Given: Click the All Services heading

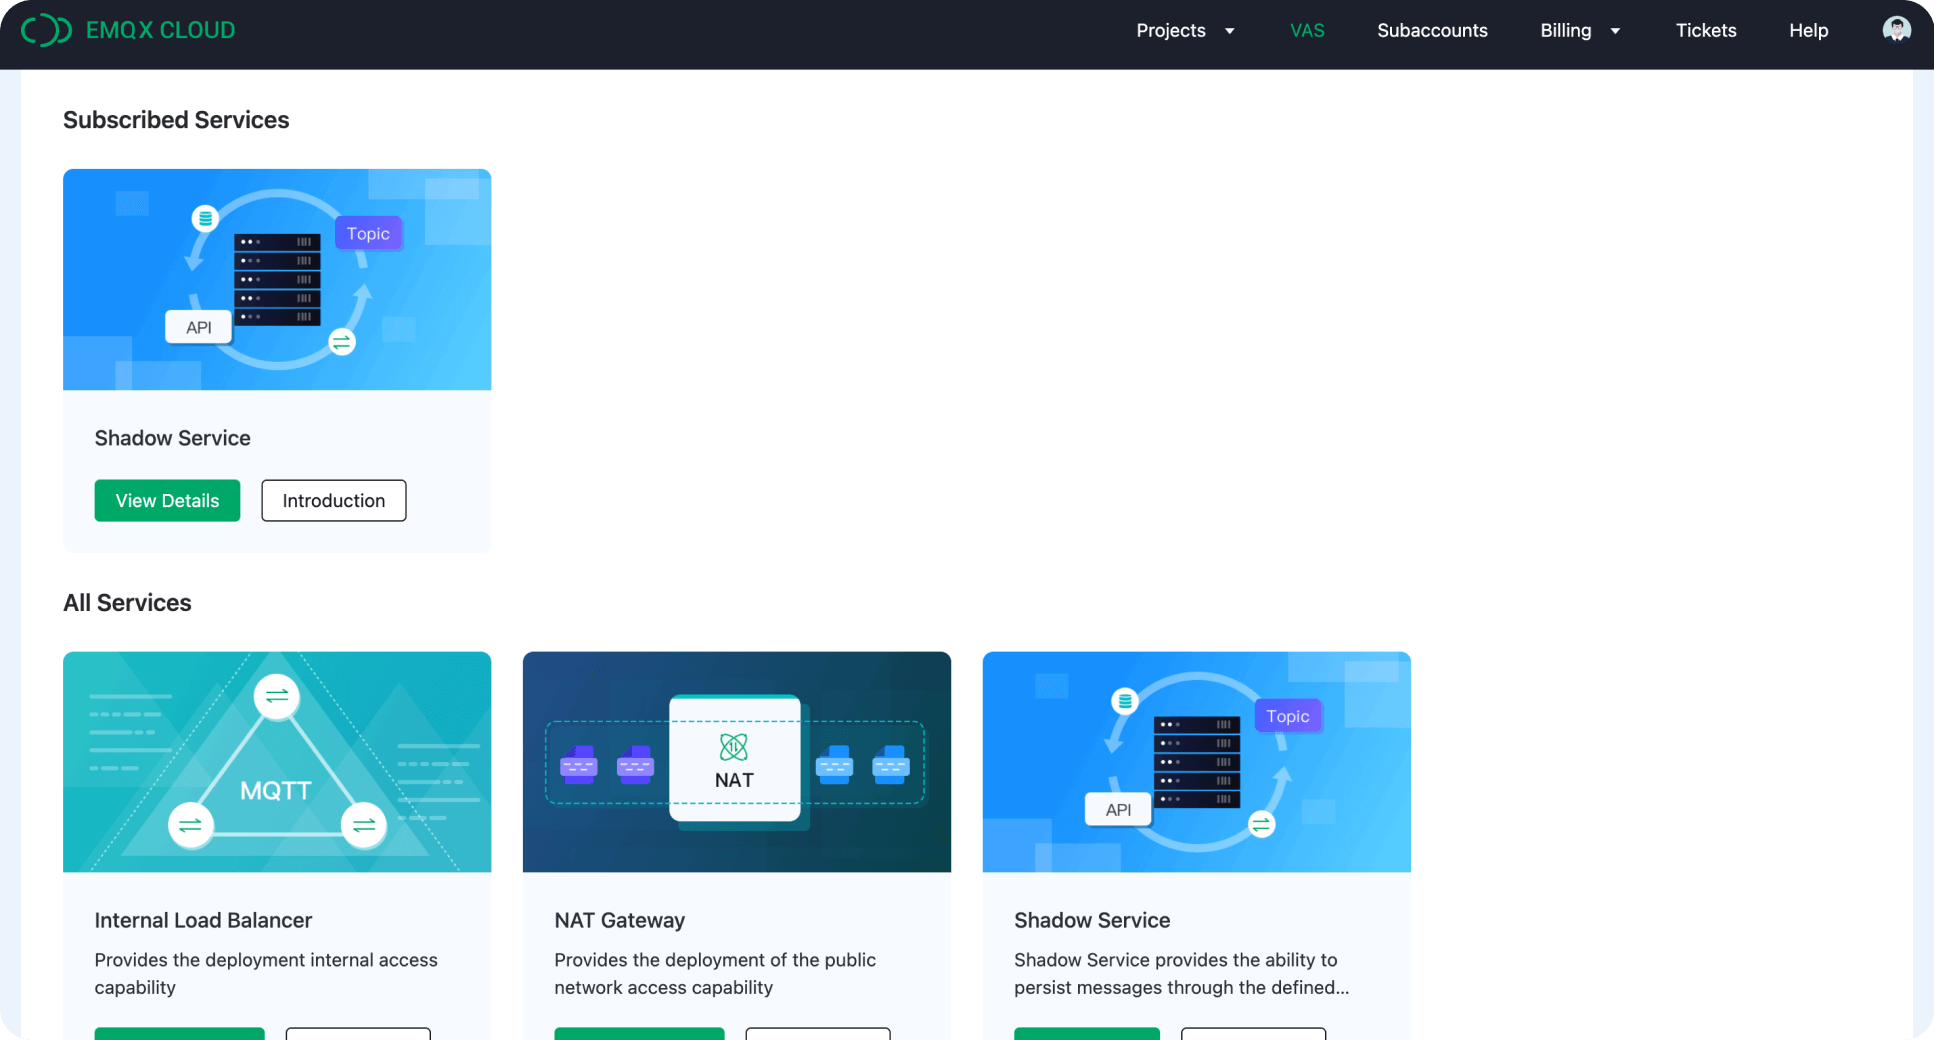Looking at the screenshot, I should click(127, 603).
